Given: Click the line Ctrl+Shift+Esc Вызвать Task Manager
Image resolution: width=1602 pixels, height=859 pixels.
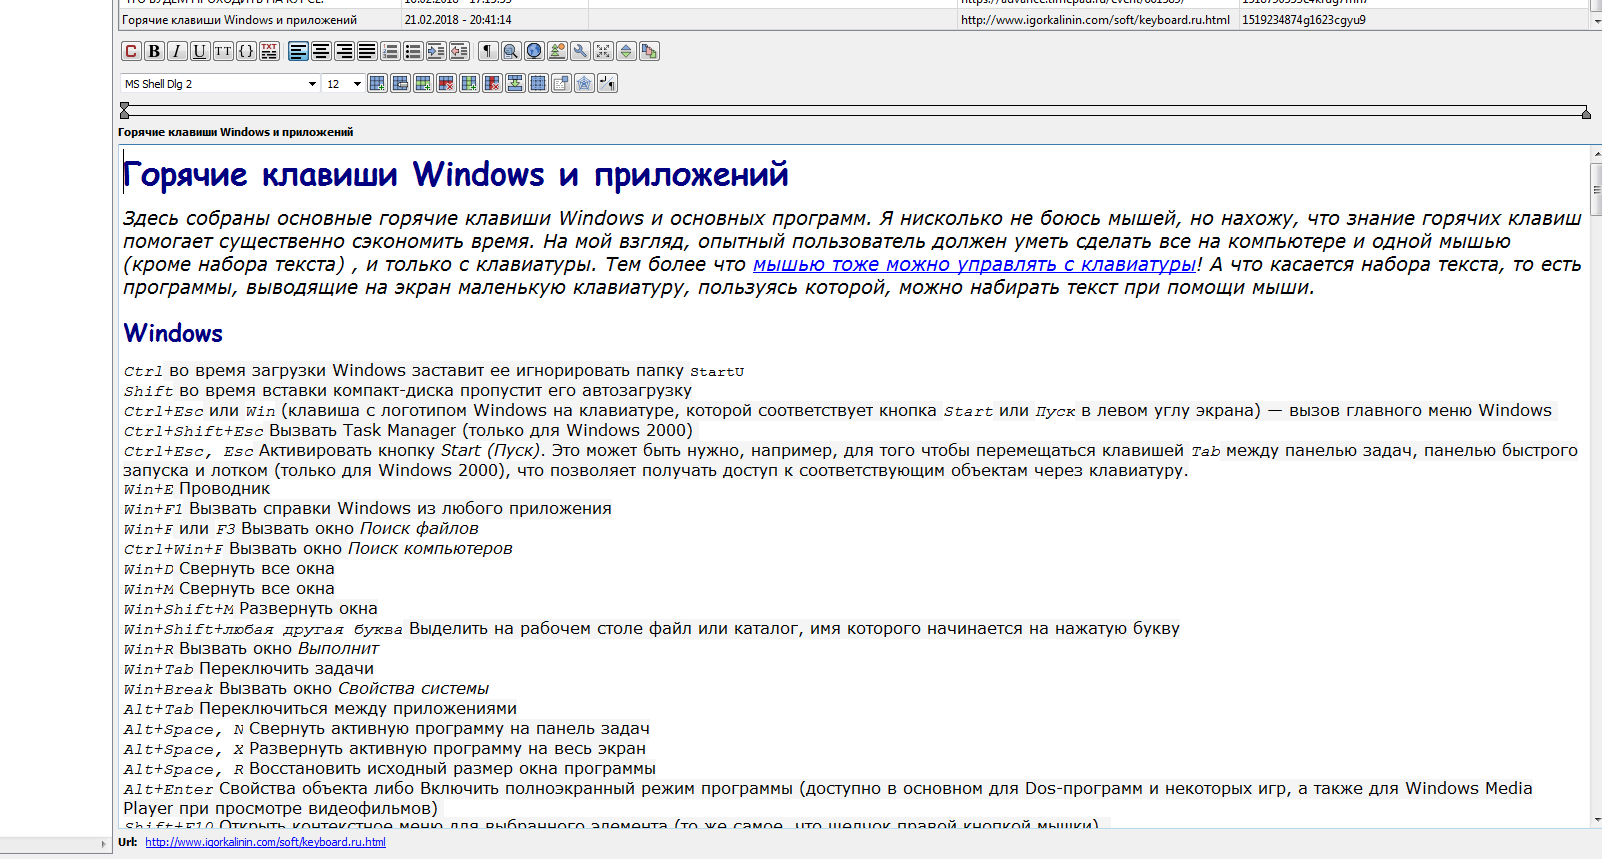Looking at the screenshot, I should (x=408, y=431).
